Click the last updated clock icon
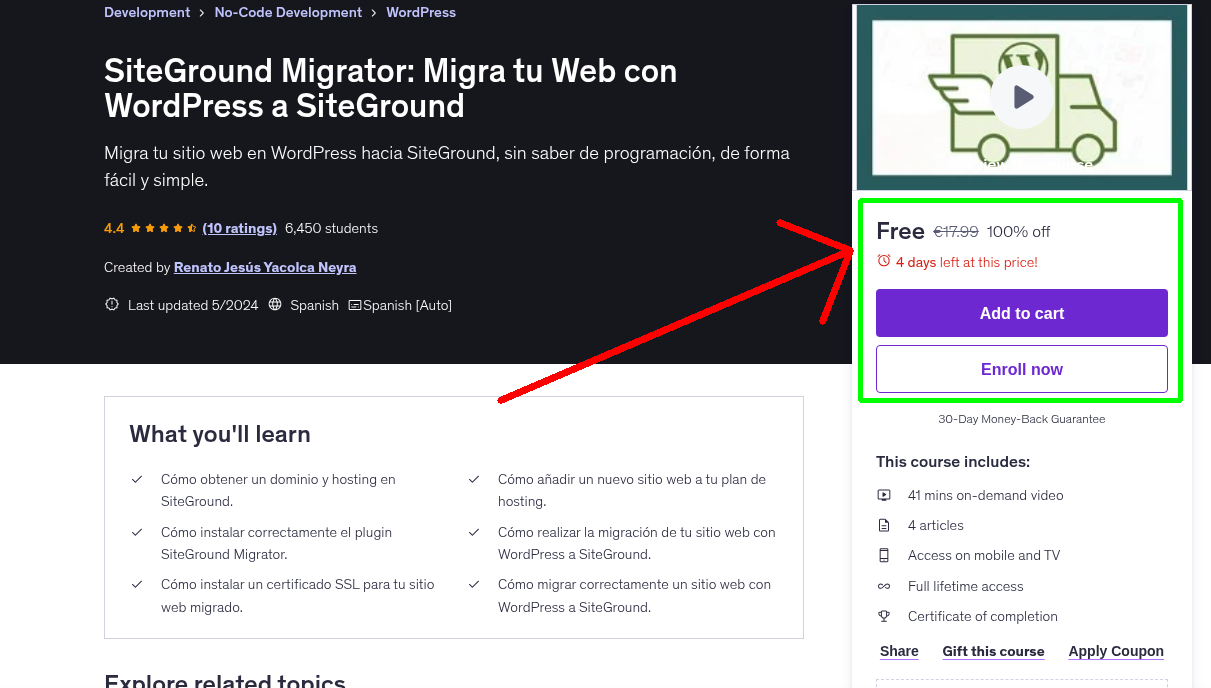Image resolution: width=1211 pixels, height=688 pixels. [111, 304]
